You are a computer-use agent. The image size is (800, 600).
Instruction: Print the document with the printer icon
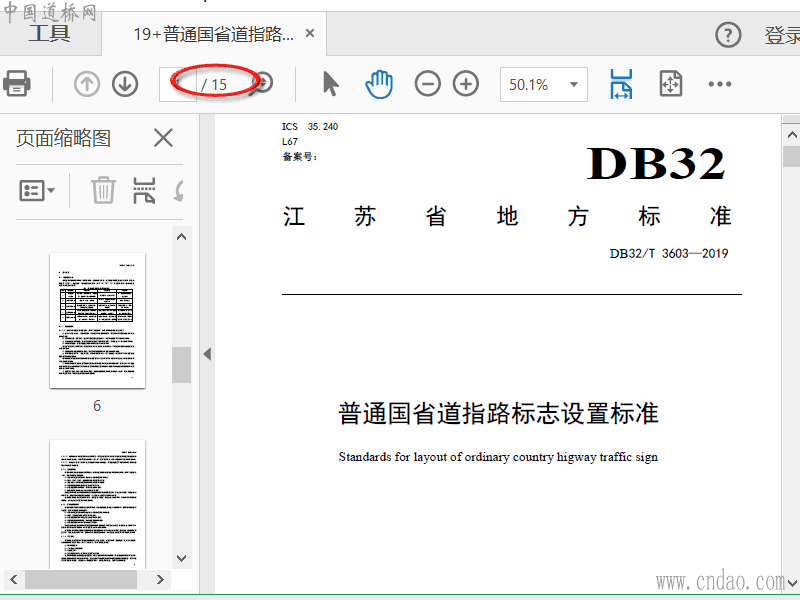pos(17,84)
